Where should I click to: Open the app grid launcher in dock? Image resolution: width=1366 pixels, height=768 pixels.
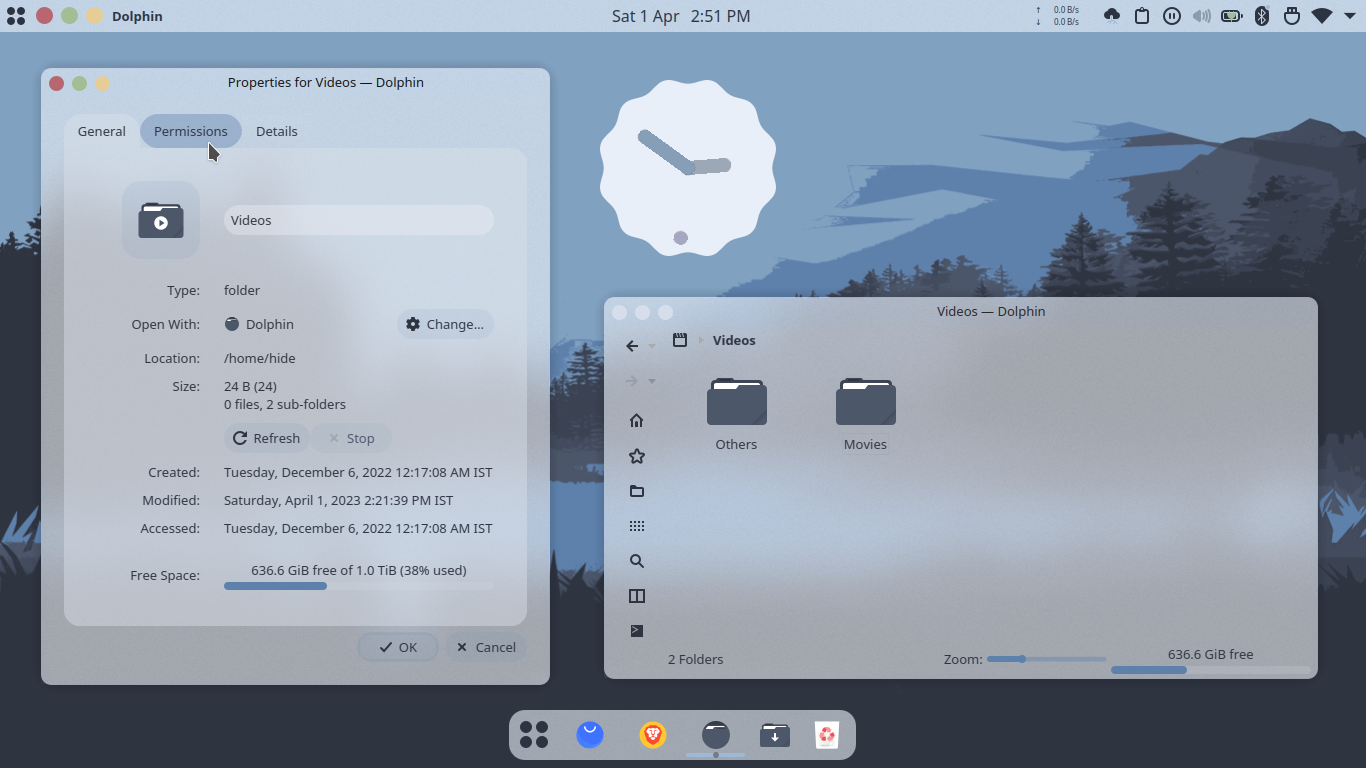[x=534, y=735]
